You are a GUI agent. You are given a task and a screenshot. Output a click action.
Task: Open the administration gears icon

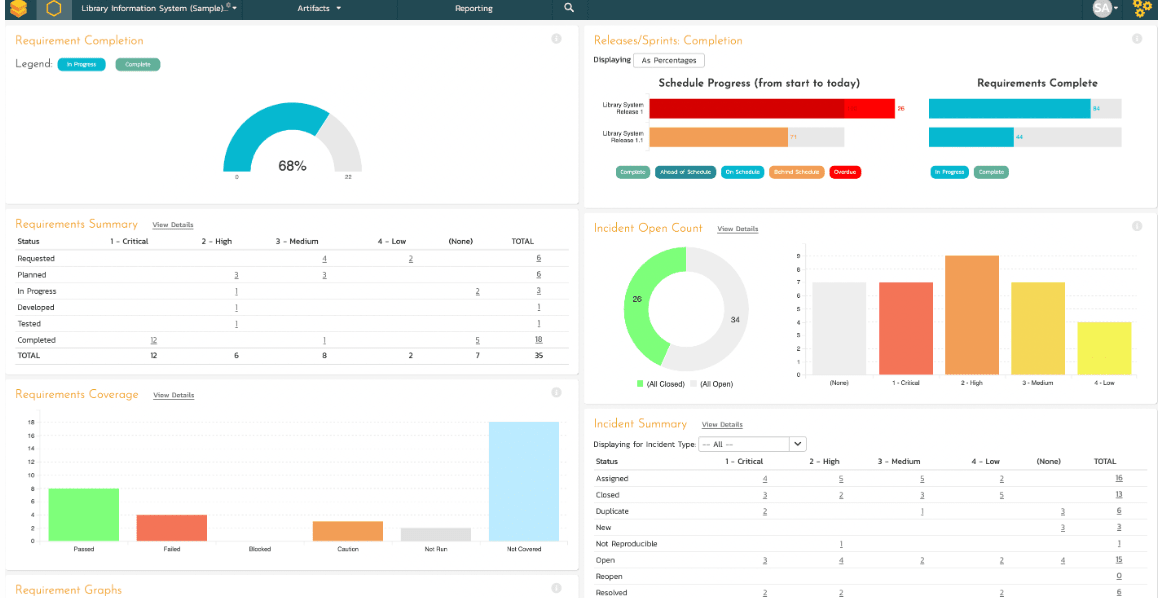pyautogui.click(x=1141, y=9)
